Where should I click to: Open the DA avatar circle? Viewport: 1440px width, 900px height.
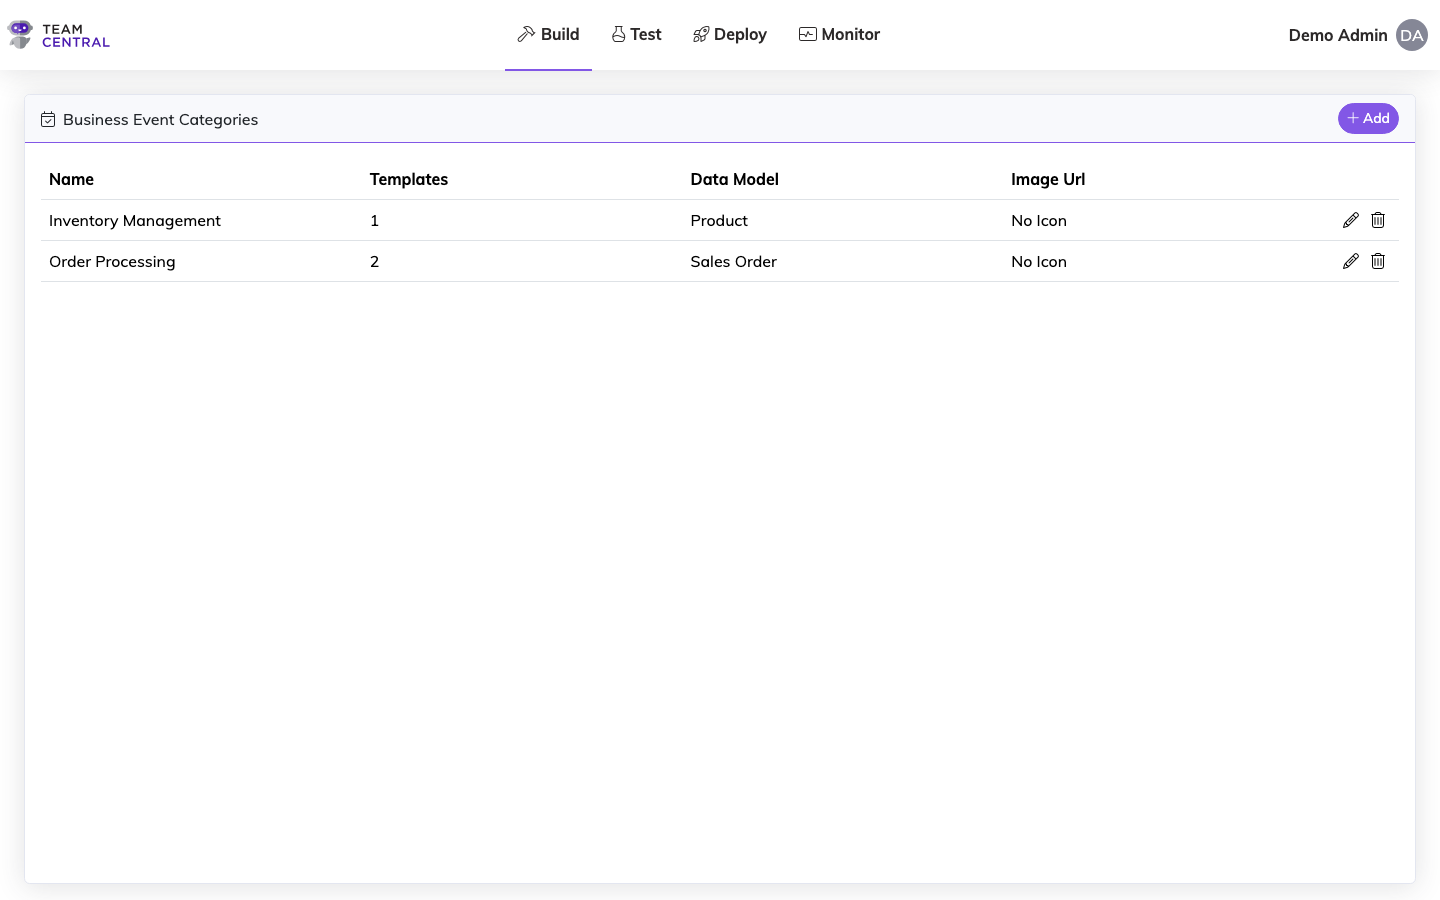click(1411, 35)
